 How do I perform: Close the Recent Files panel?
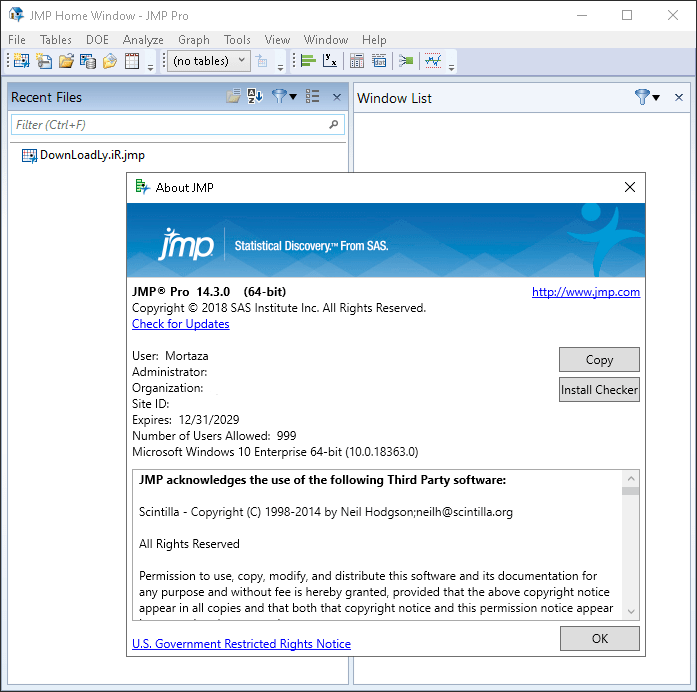(x=337, y=97)
